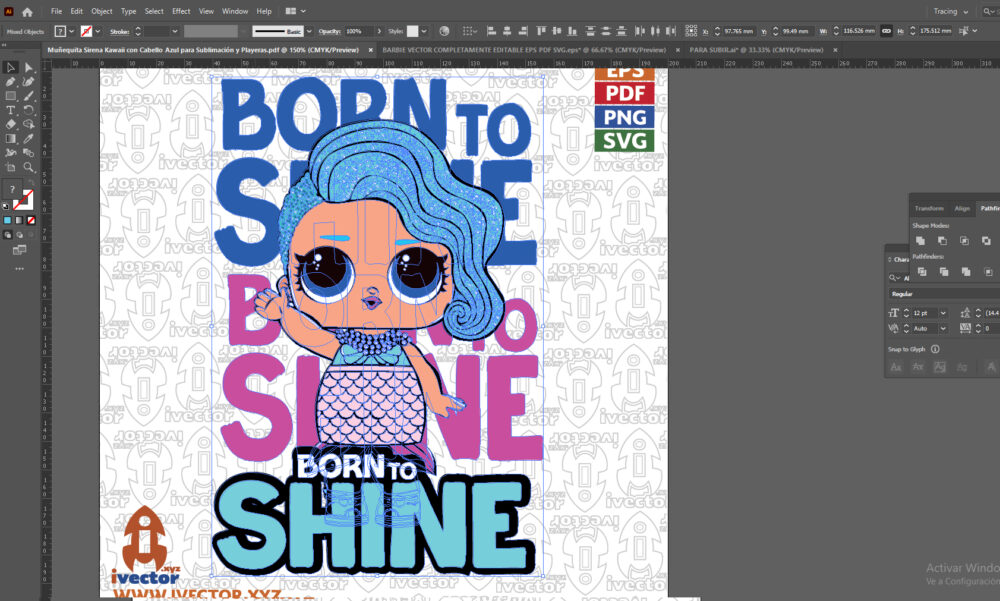The height and width of the screenshot is (601, 1000).
Task: Click the Unite shape mode icon in Pathfinder
Action: click(x=920, y=241)
